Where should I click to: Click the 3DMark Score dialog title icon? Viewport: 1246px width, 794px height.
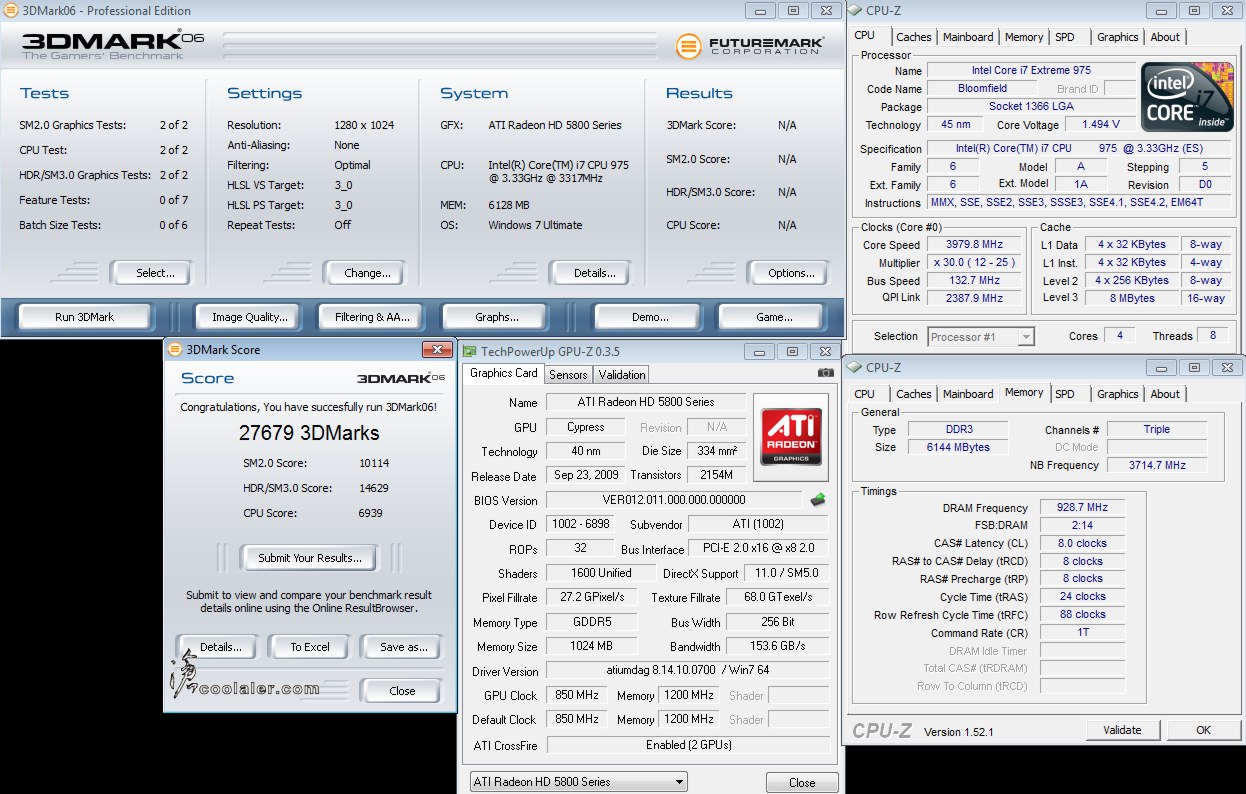click(175, 350)
